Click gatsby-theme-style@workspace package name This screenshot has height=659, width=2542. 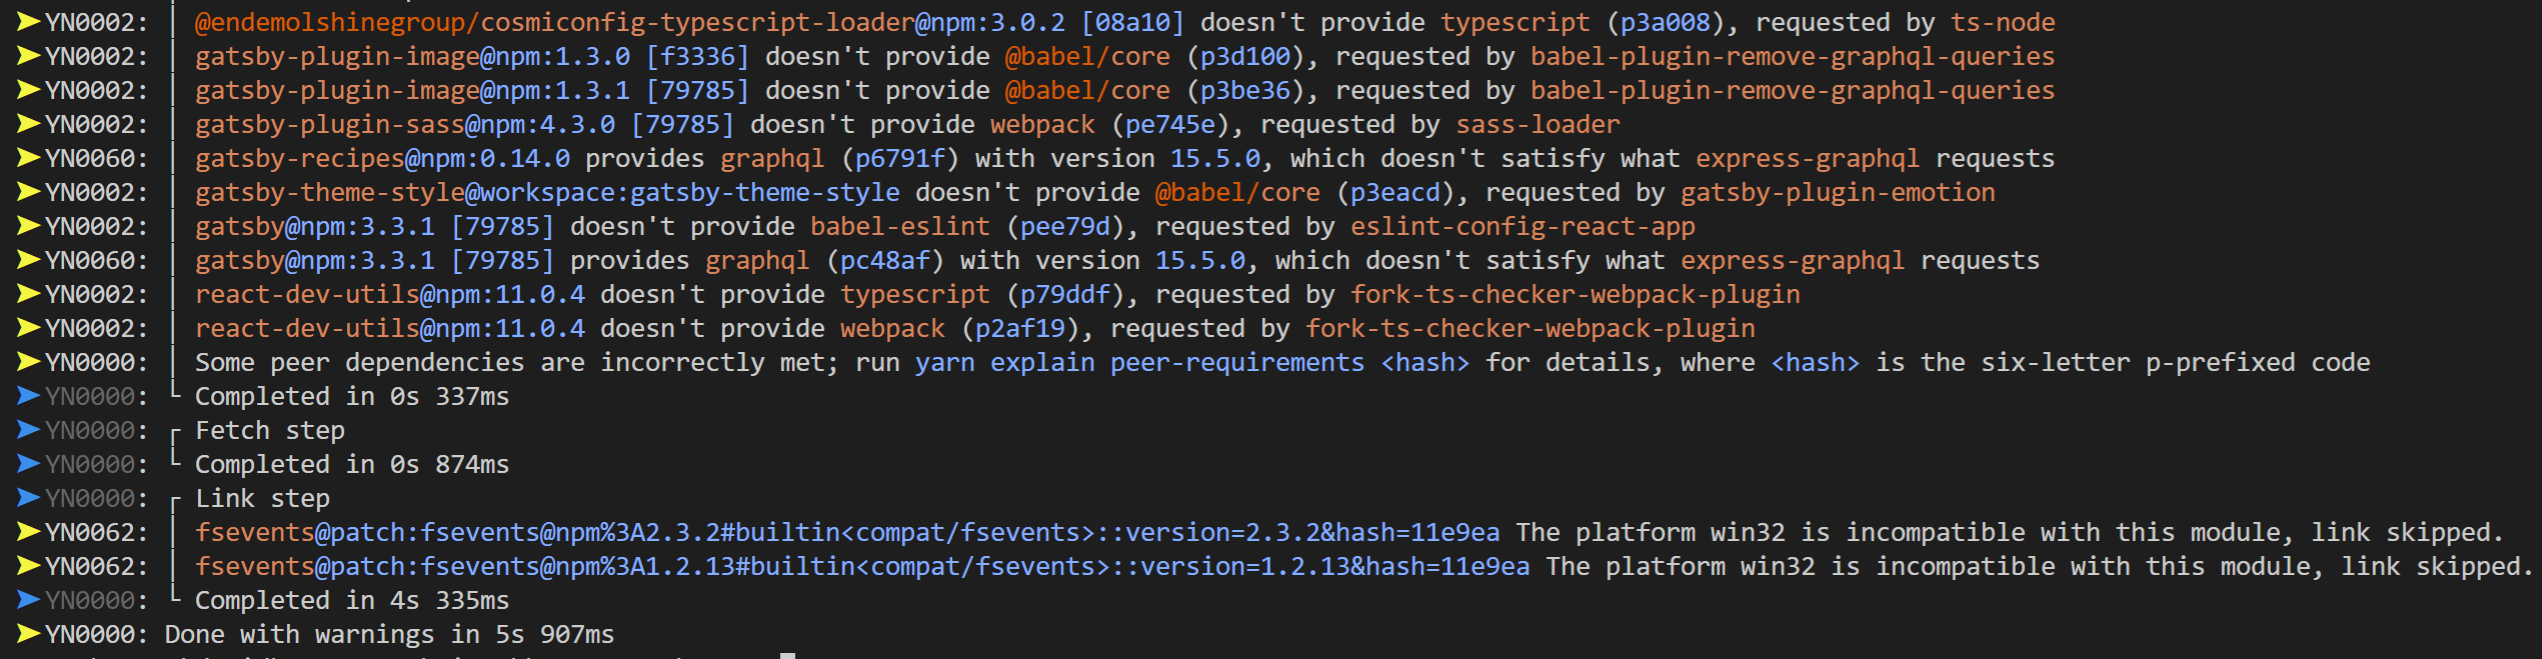click(547, 192)
